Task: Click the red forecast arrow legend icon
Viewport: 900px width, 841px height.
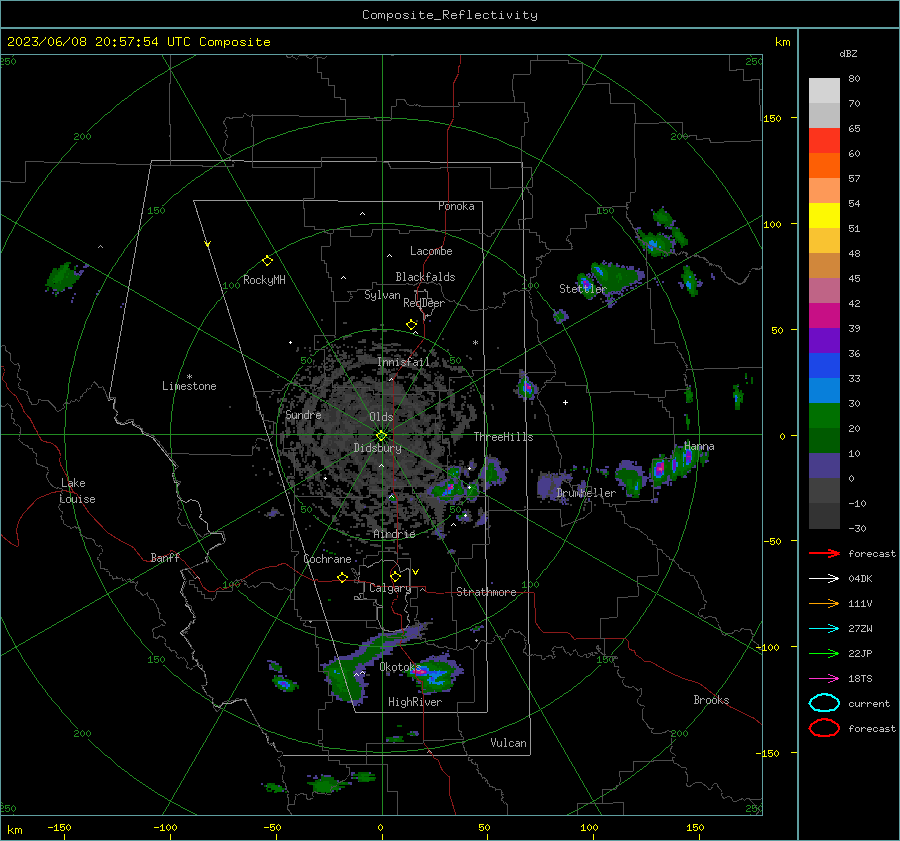Action: click(x=824, y=553)
